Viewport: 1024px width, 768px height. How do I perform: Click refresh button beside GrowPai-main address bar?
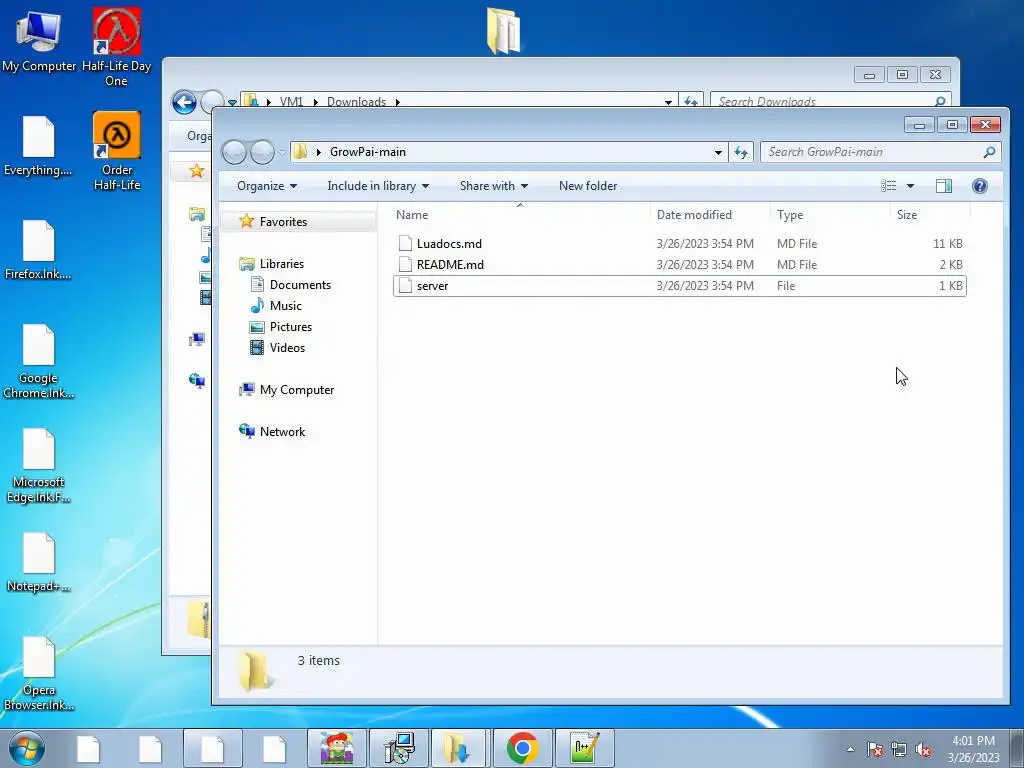tap(741, 152)
